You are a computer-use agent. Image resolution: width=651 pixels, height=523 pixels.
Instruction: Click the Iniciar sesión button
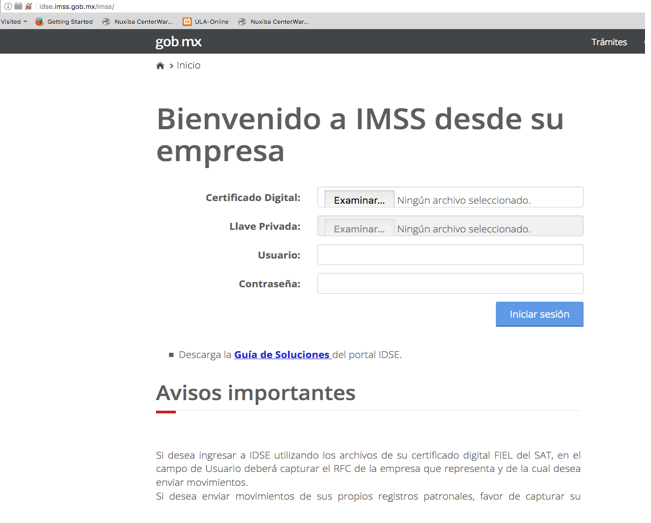pyautogui.click(x=539, y=314)
